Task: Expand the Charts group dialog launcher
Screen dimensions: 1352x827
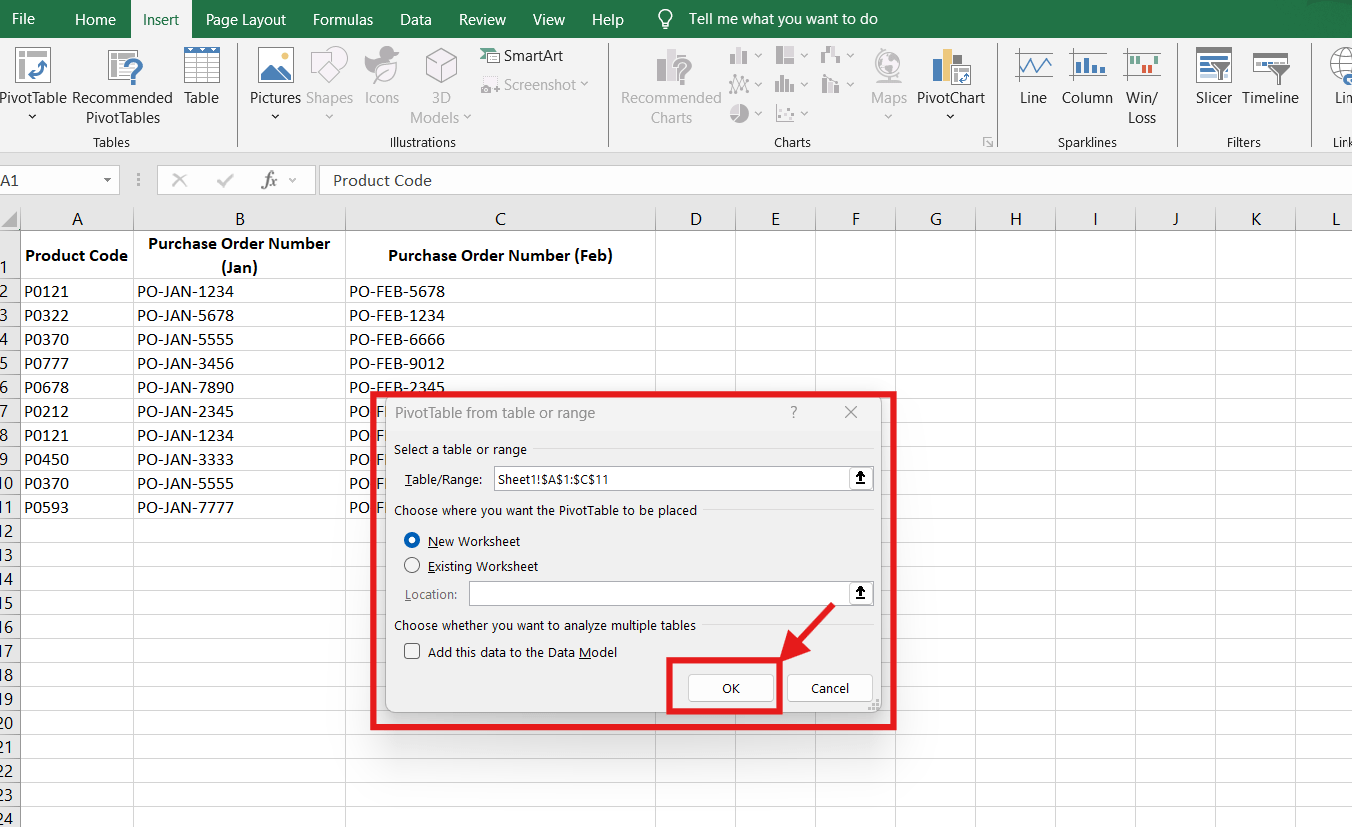Action: pyautogui.click(x=988, y=142)
